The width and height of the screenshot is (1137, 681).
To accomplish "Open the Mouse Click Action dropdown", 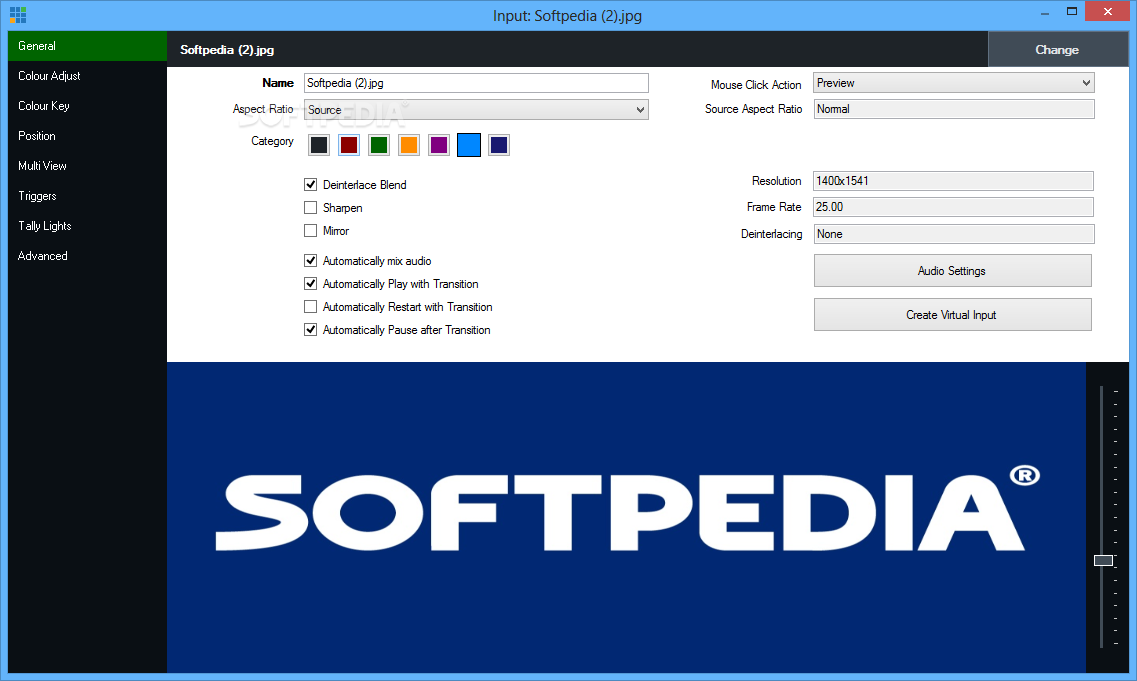I will point(954,83).
